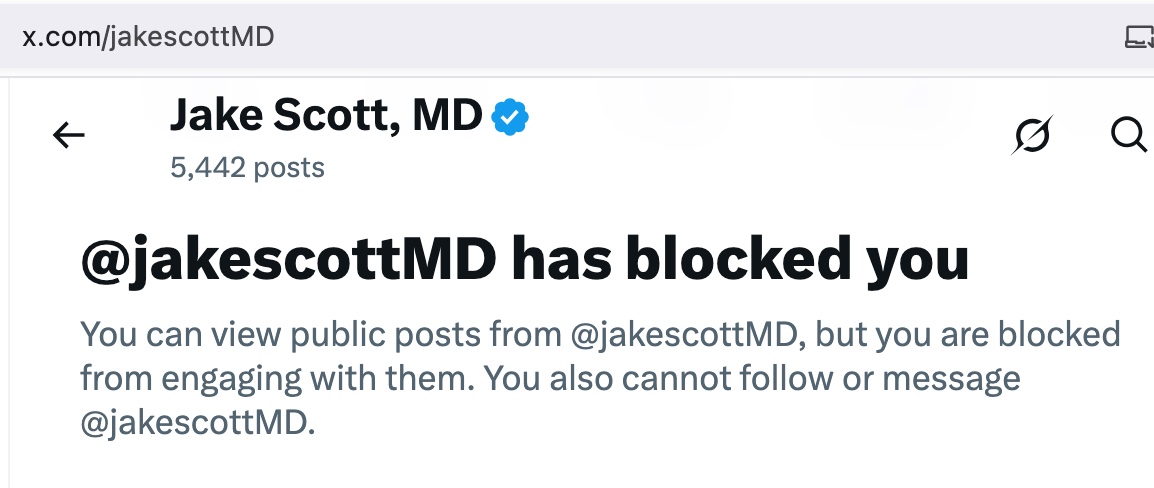
Task: Click the install app icon in address bar
Action: tap(1138, 38)
